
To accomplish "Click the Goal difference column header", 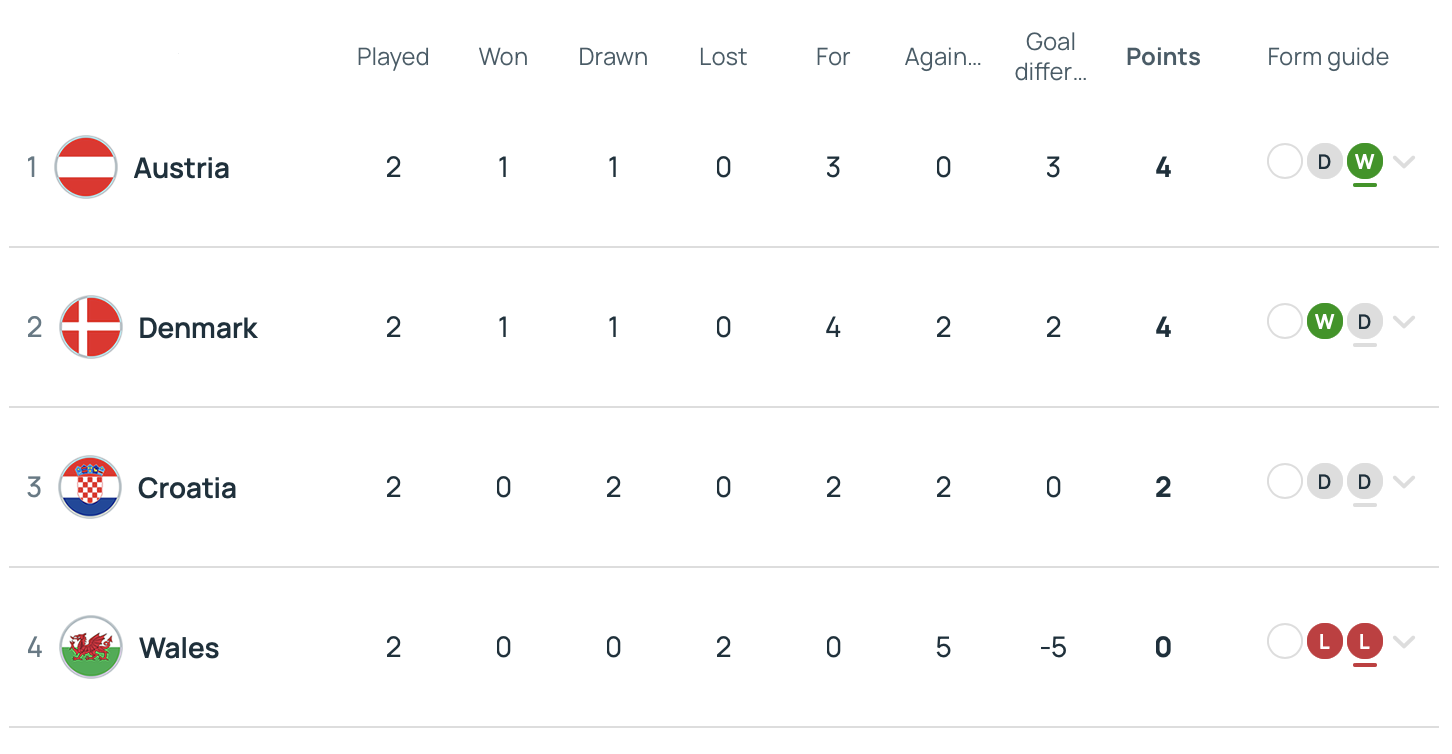I will (x=1051, y=57).
